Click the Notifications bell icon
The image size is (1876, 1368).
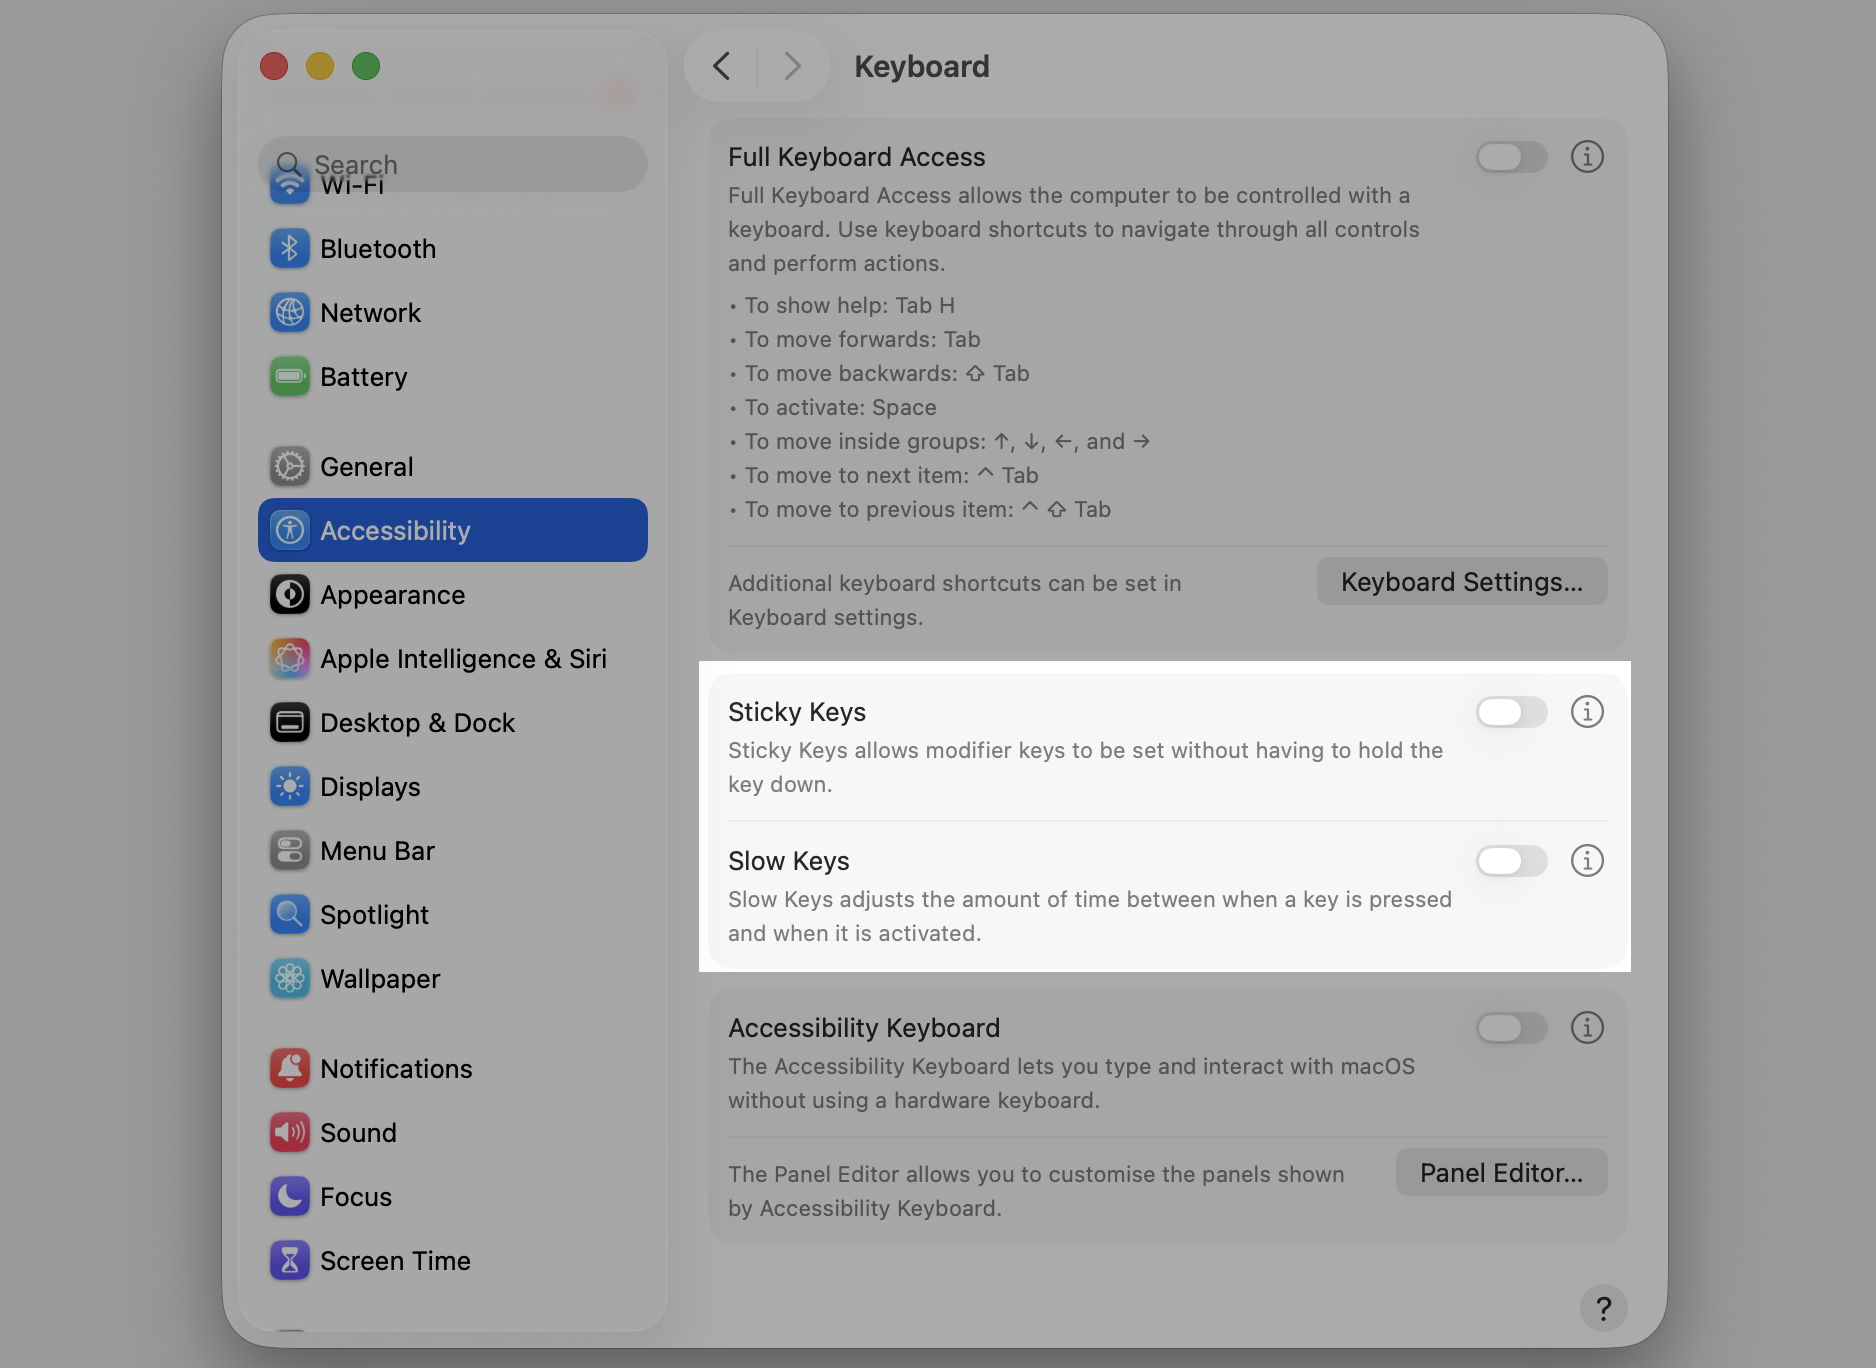click(x=290, y=1068)
